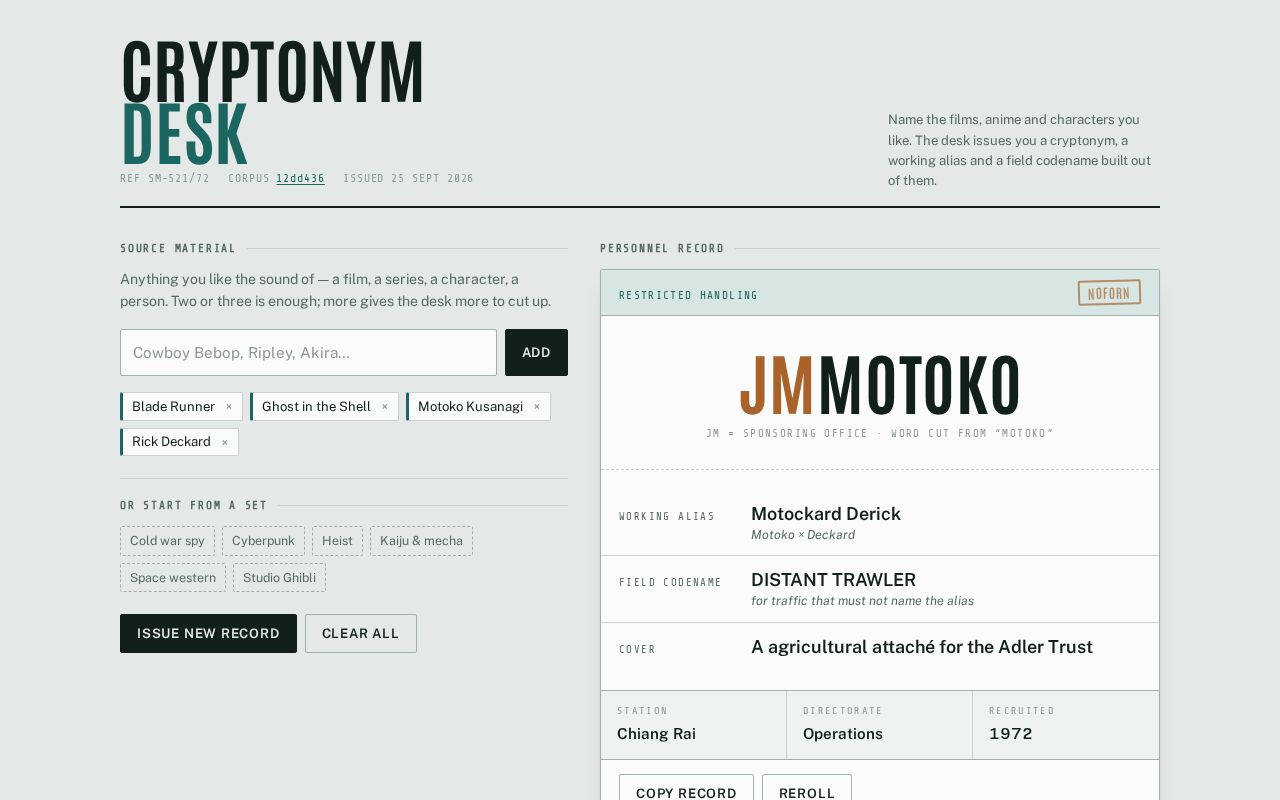The width and height of the screenshot is (1280, 800).
Task: Remove the Ghost in the Shell tag
Action: tap(384, 407)
